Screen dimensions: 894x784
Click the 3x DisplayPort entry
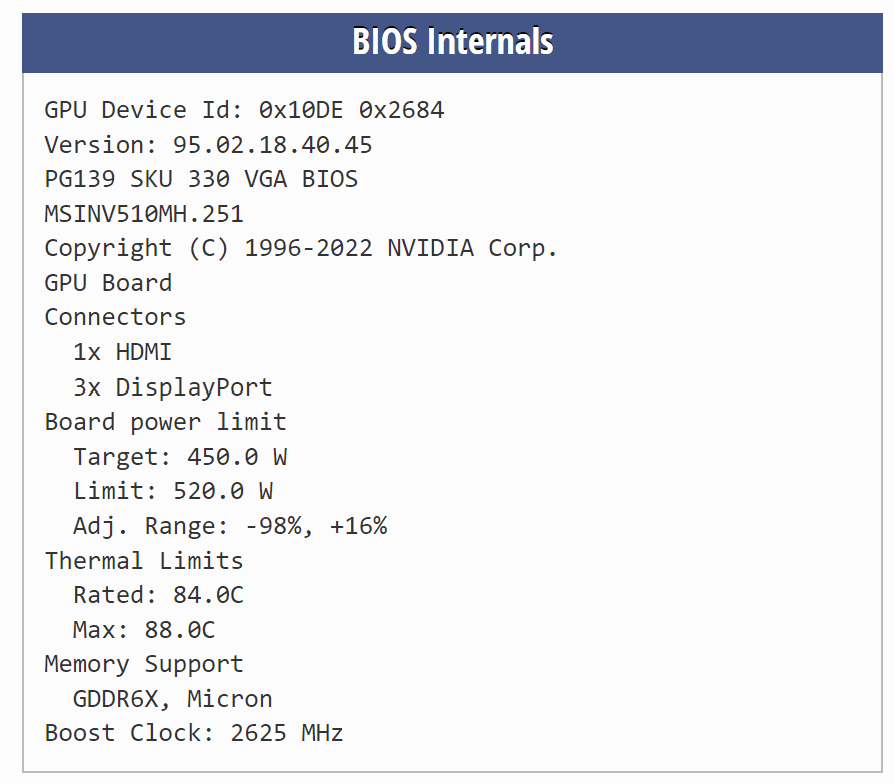coord(173,388)
